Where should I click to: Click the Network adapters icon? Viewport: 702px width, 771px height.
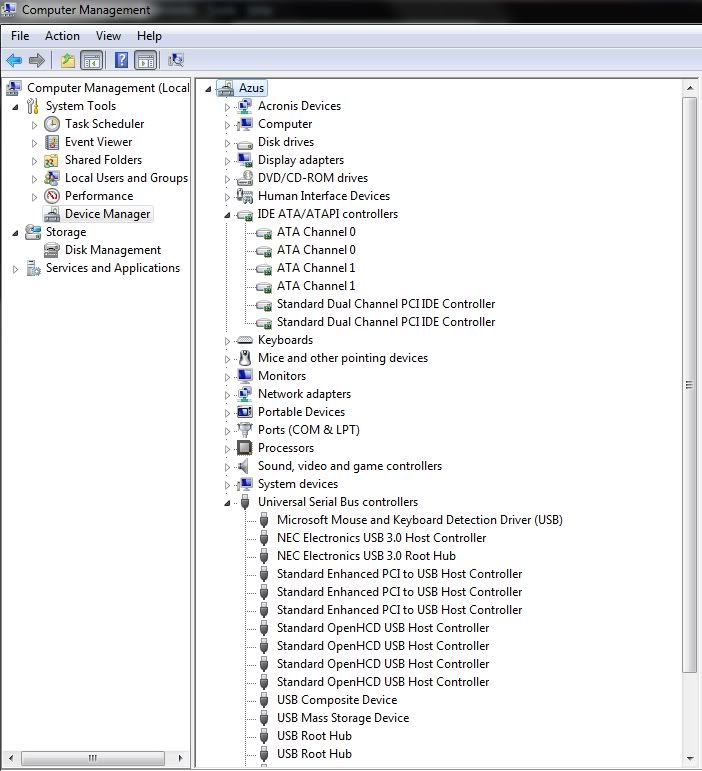click(x=244, y=394)
